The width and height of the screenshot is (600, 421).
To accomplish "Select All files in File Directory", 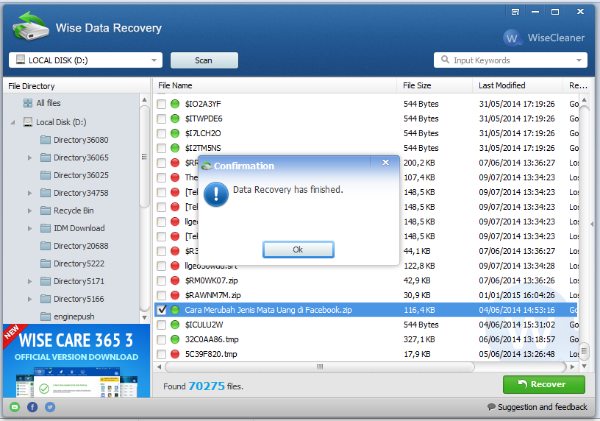I will [x=41, y=103].
